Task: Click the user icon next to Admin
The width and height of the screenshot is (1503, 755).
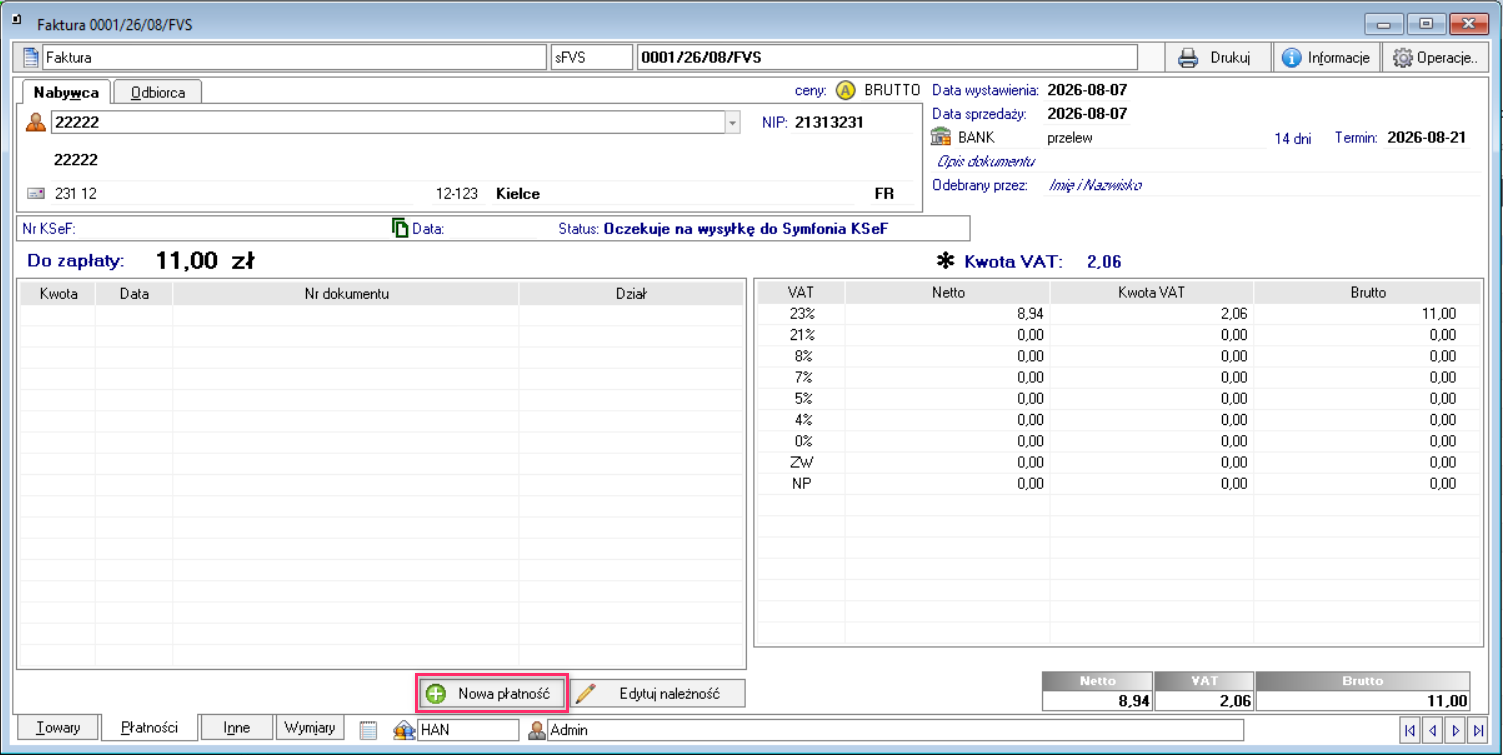Action: click(x=537, y=730)
